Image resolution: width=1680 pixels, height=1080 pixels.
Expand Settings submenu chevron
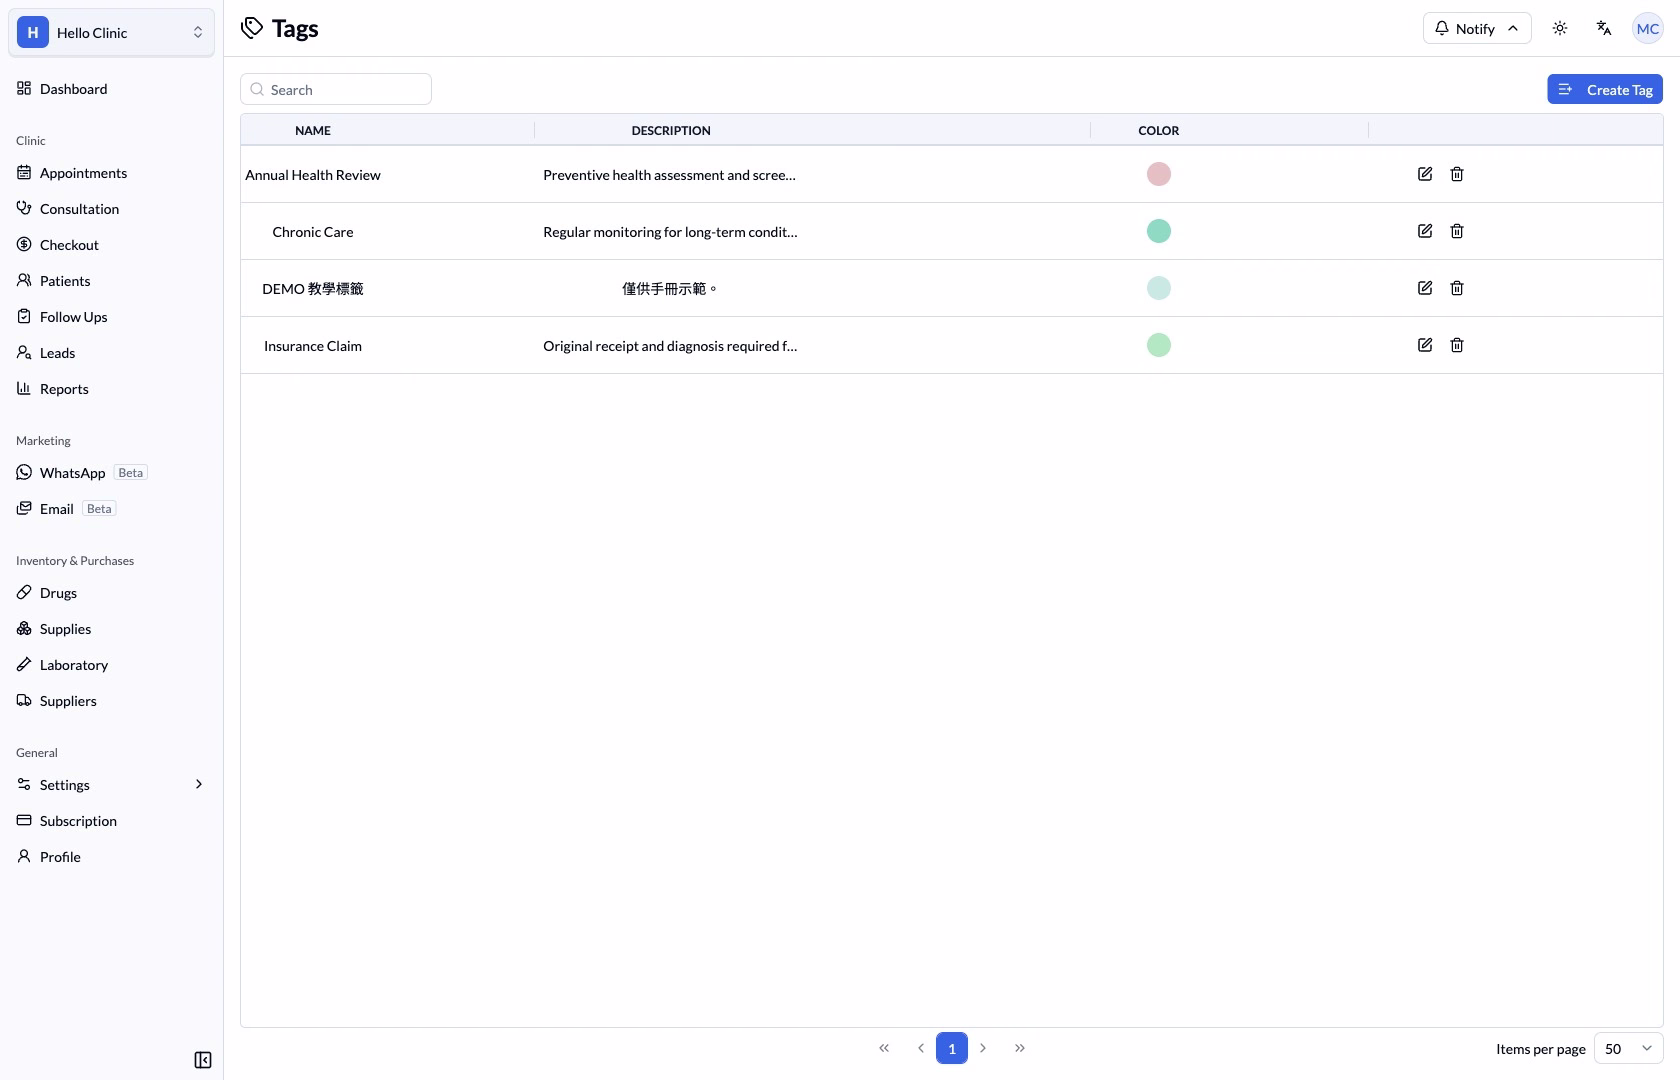click(199, 784)
